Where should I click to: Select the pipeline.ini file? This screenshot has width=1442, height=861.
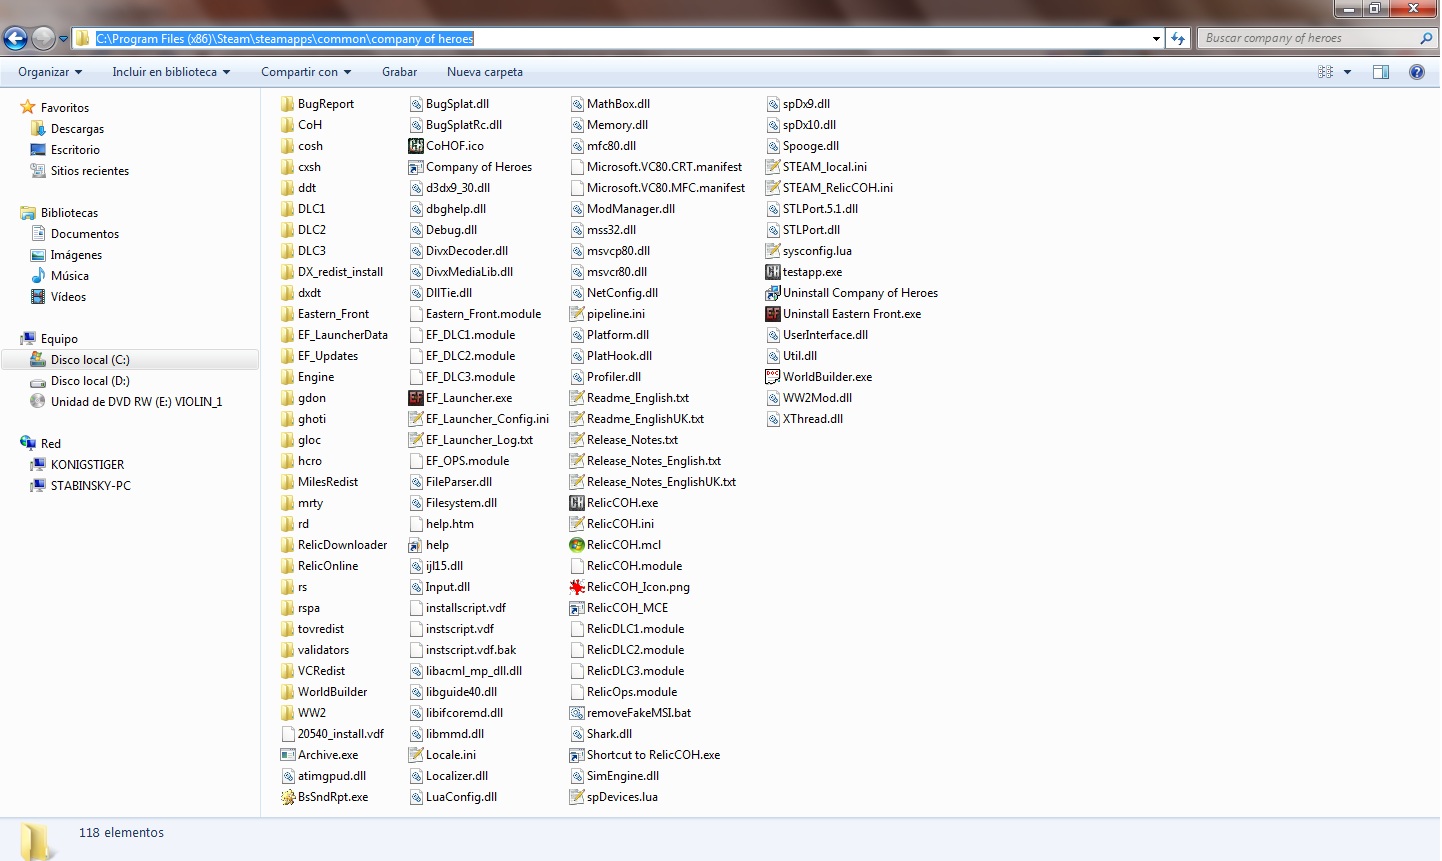pos(607,314)
